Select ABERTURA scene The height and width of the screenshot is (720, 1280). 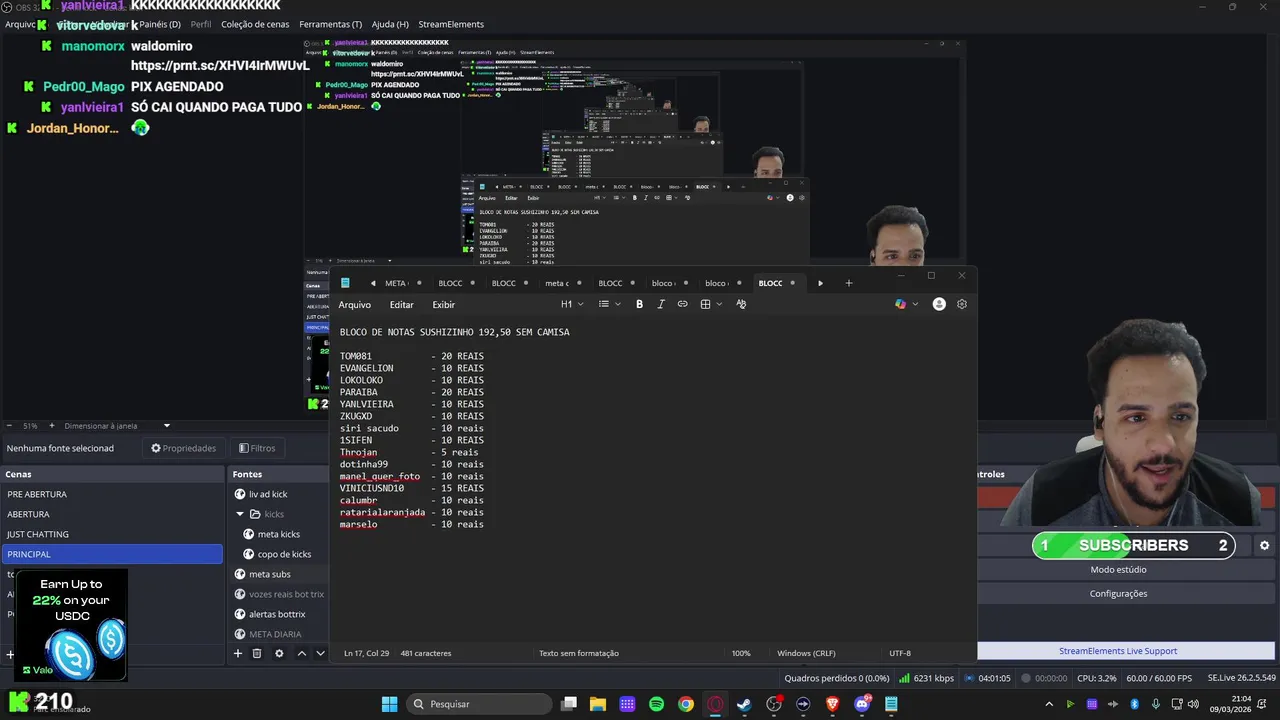112,514
